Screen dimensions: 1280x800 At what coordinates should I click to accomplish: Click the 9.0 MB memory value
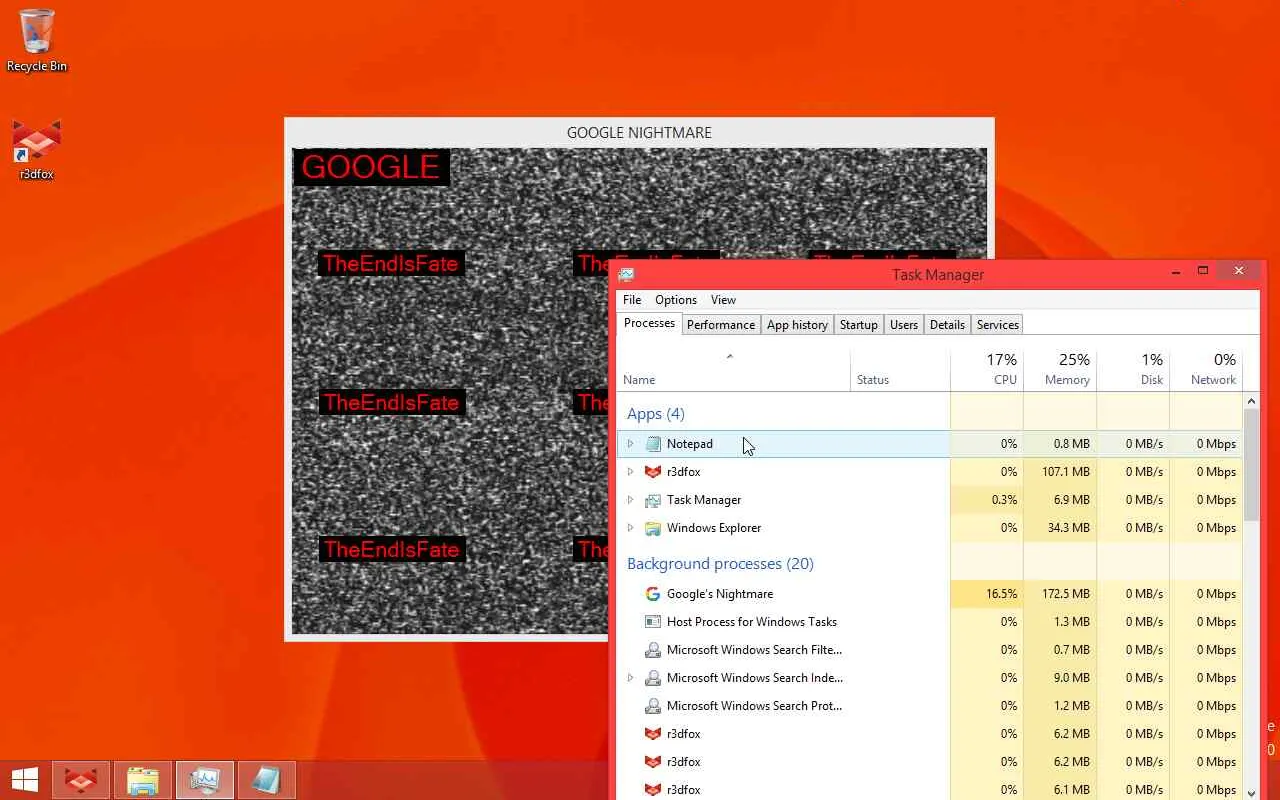(x=1071, y=678)
